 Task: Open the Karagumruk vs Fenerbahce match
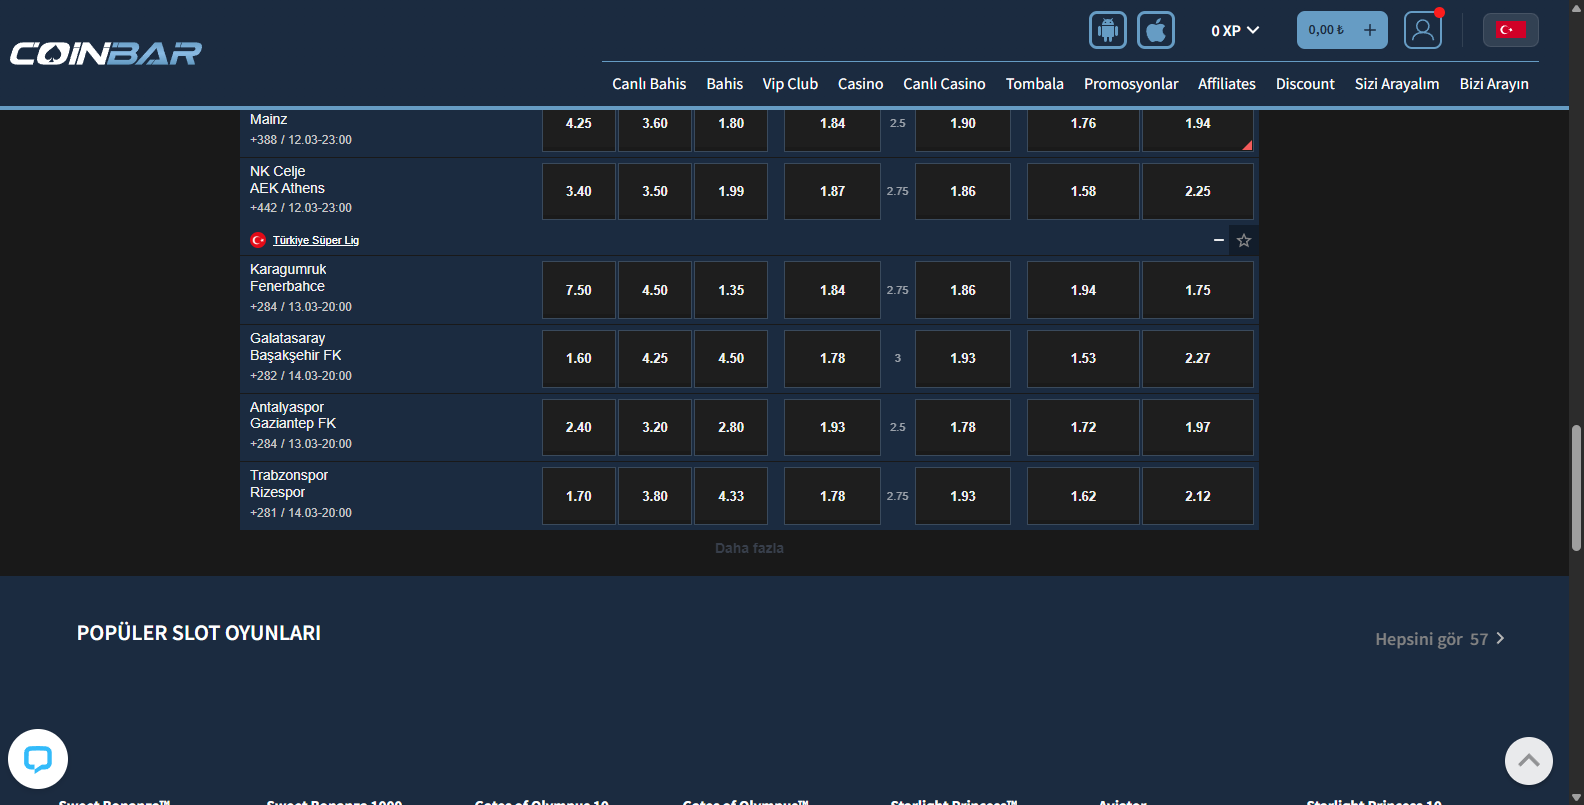click(x=288, y=278)
